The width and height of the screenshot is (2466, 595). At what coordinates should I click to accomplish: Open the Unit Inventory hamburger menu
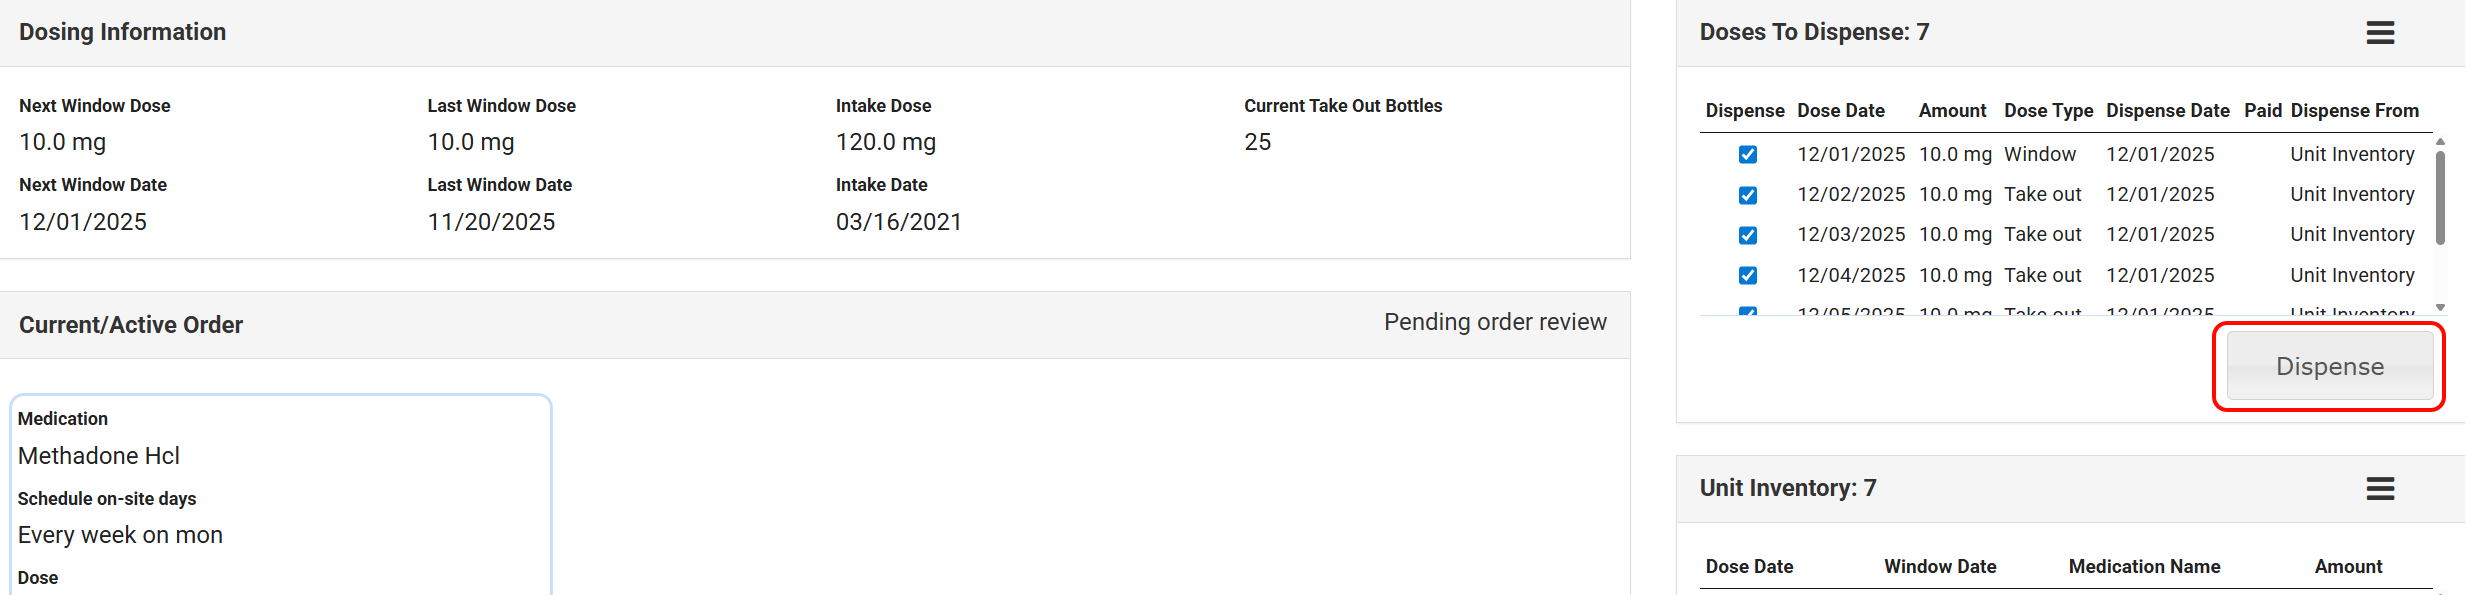[2380, 489]
